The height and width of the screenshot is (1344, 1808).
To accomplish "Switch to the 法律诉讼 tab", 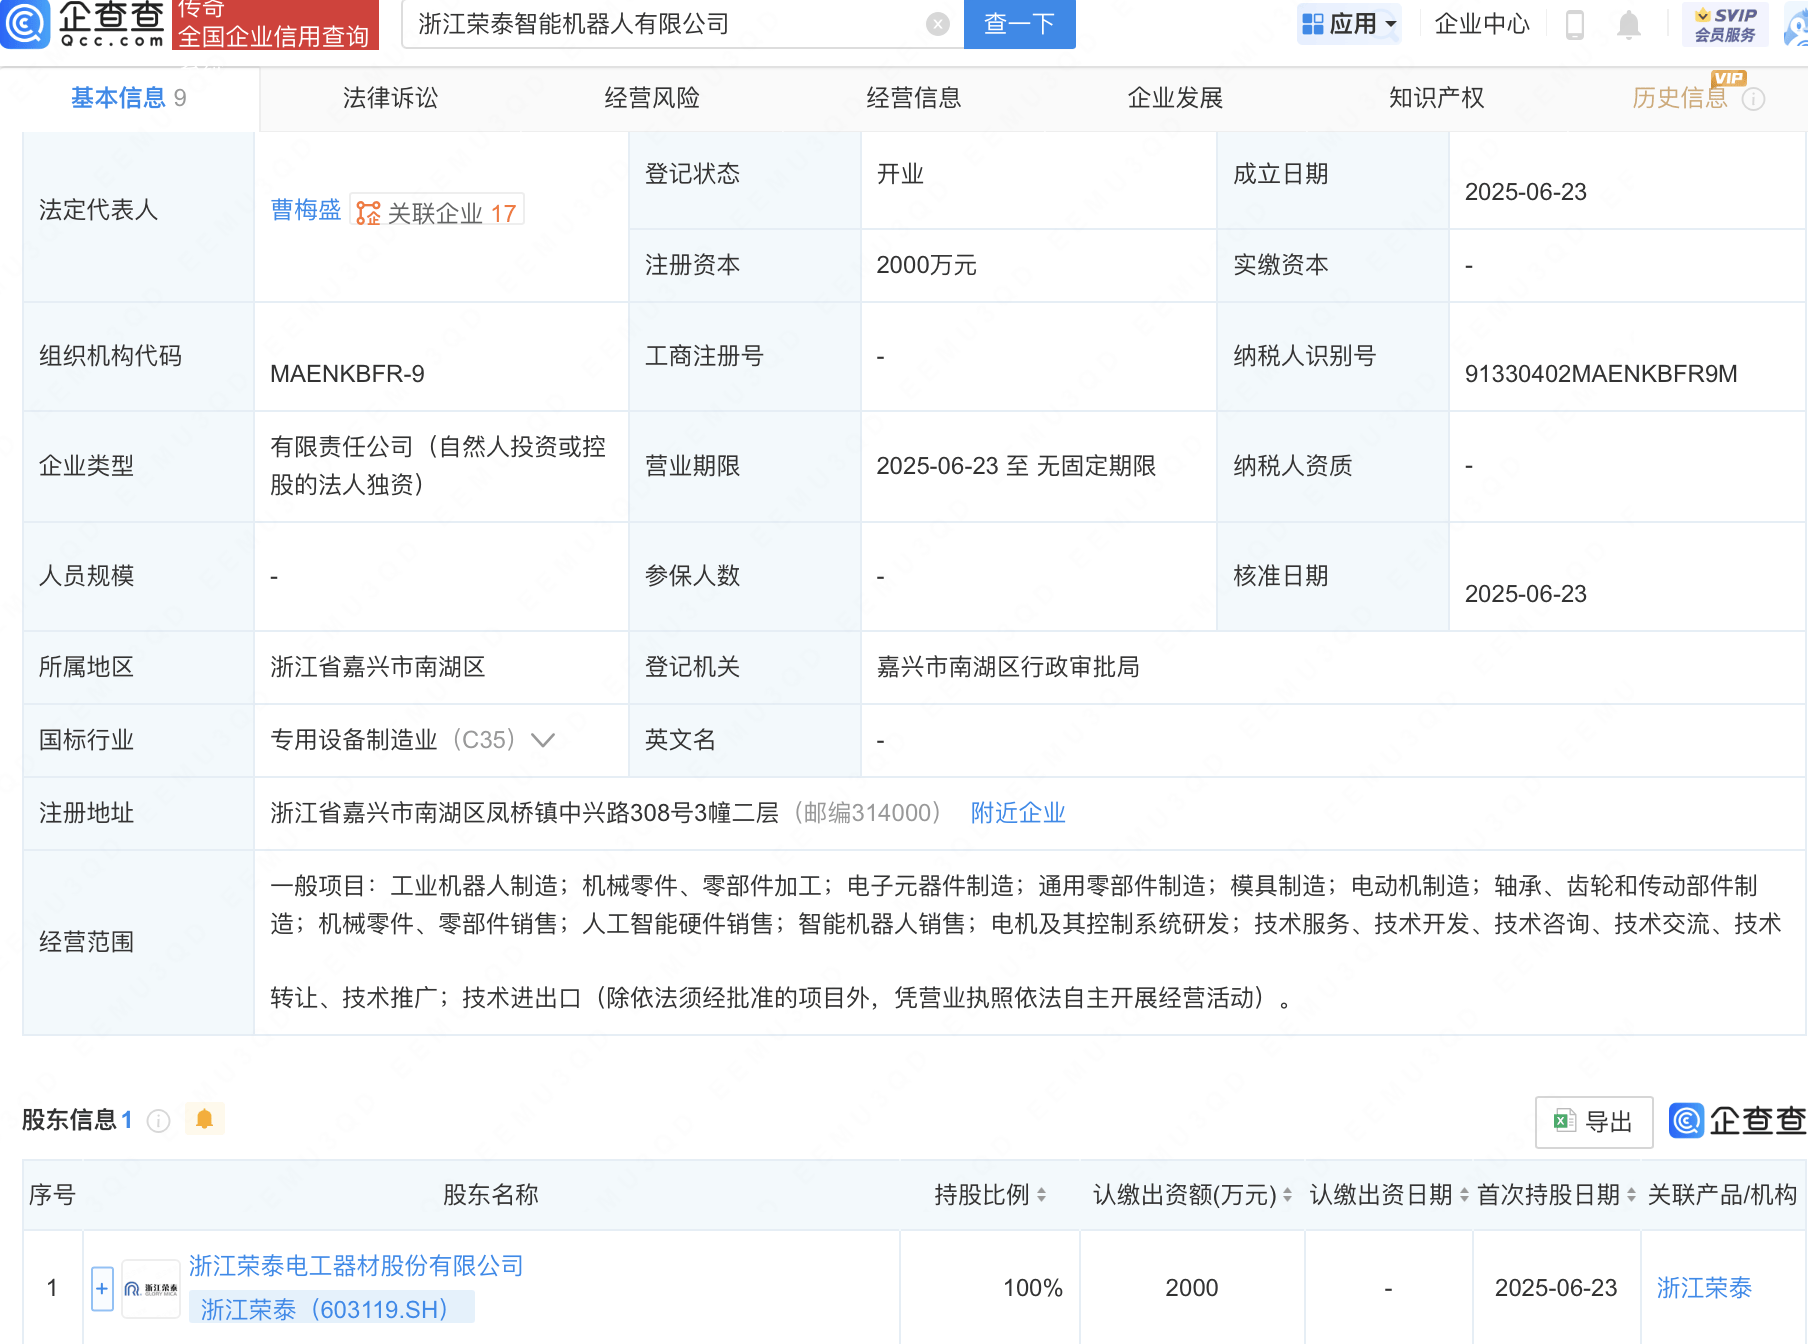I will 390,98.
